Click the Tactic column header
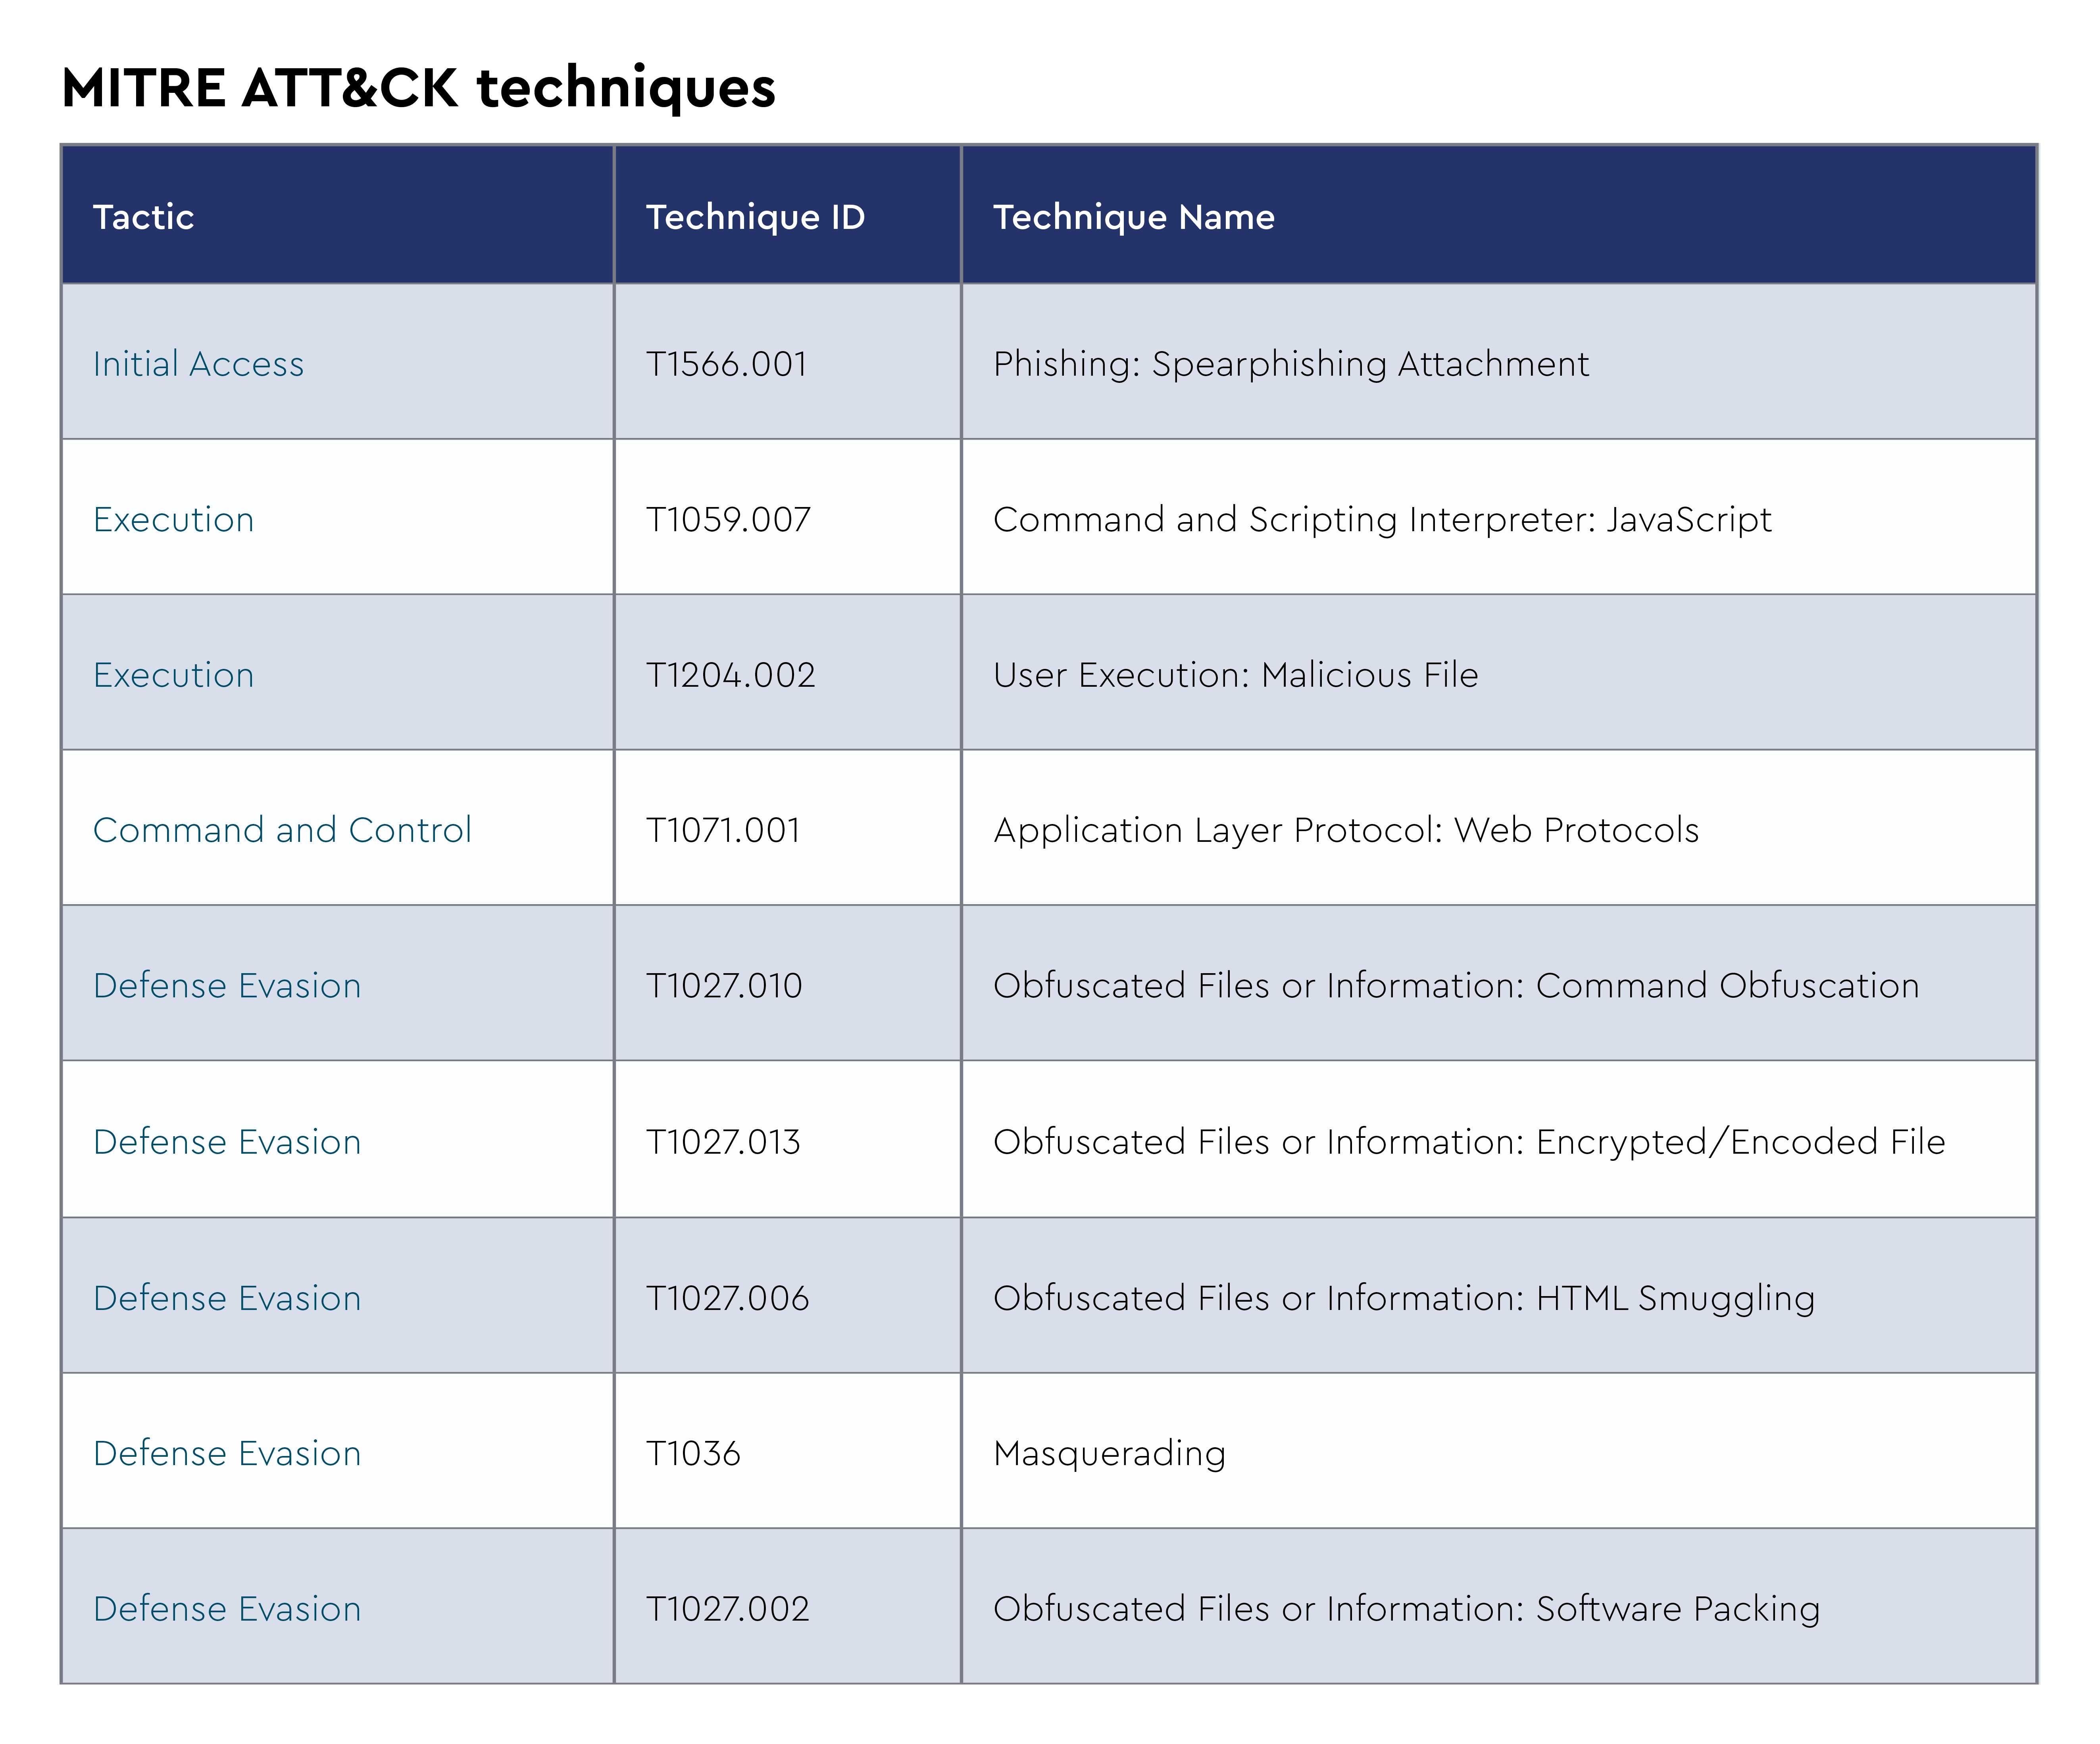The height and width of the screenshot is (1744, 2100). coord(143,217)
